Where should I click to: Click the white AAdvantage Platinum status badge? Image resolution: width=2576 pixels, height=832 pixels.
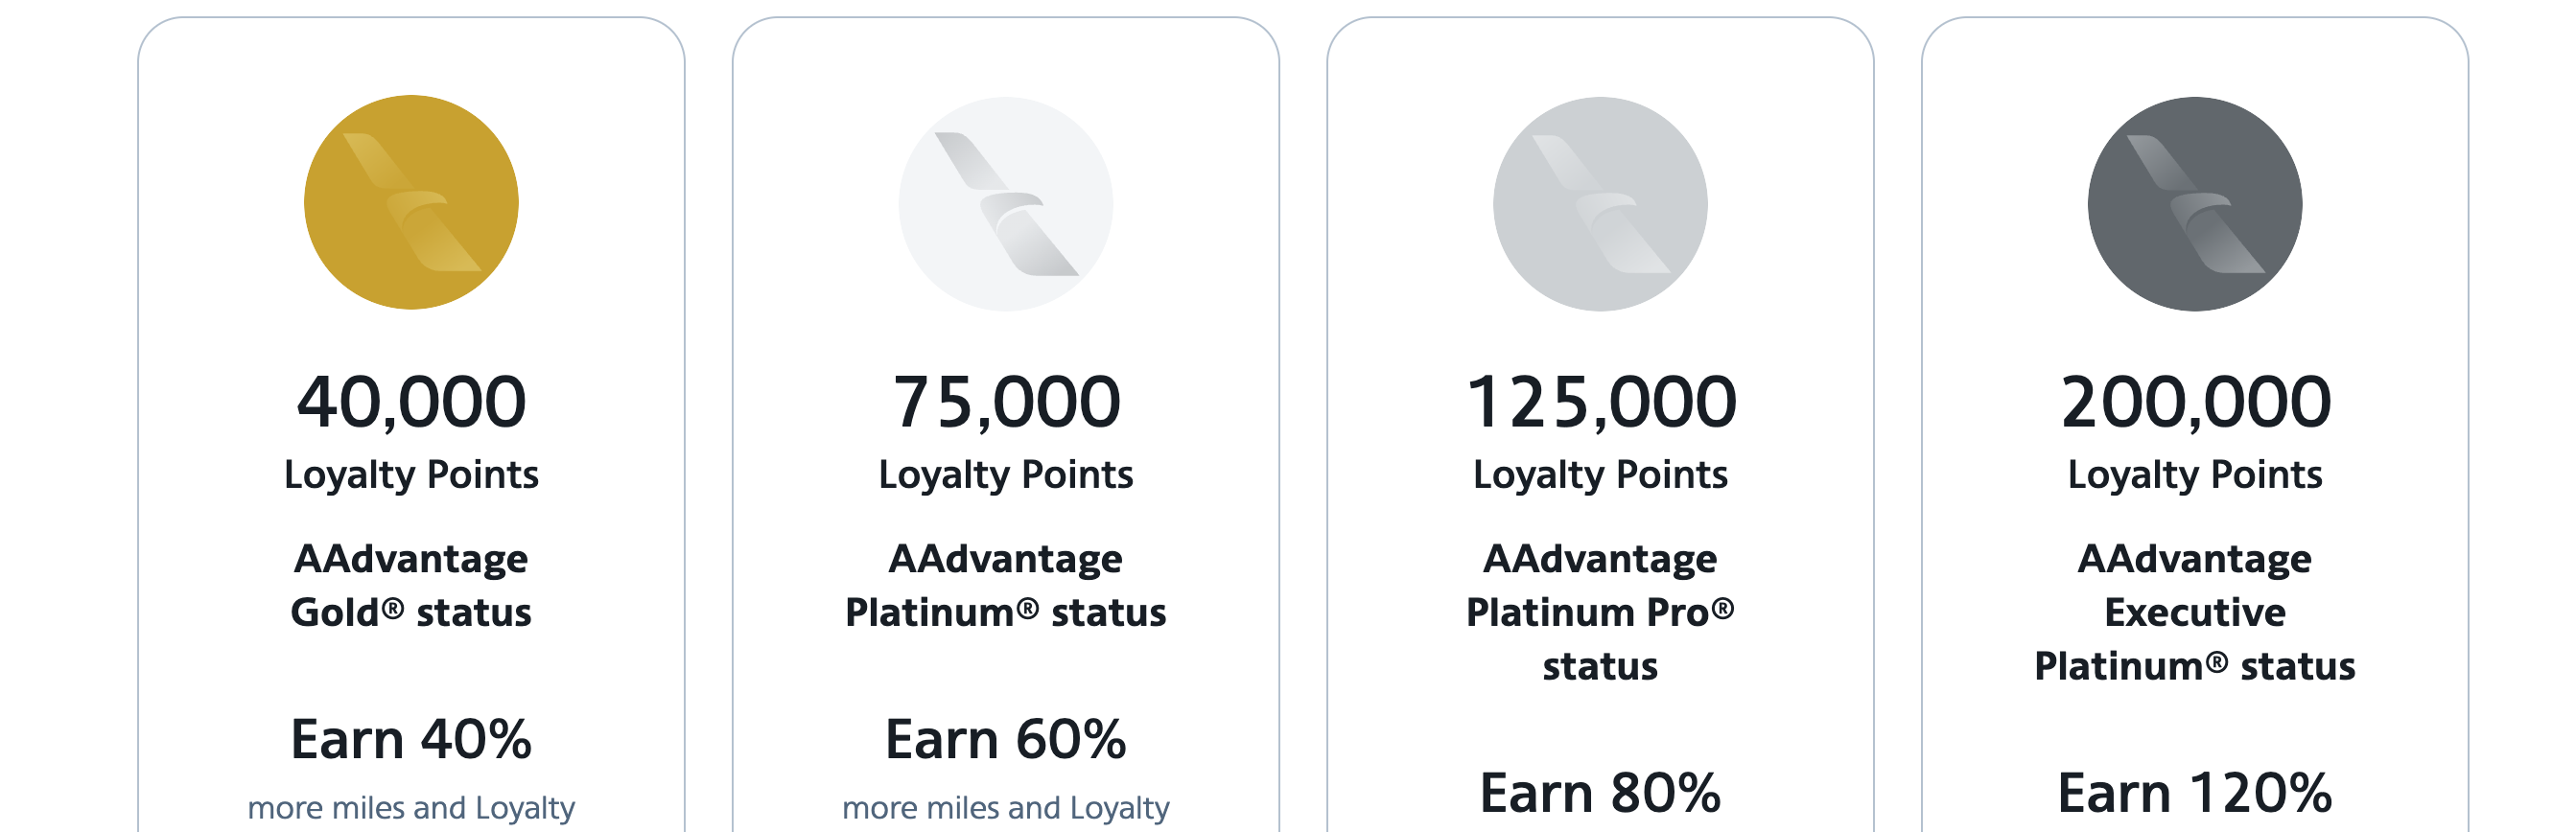1005,203
